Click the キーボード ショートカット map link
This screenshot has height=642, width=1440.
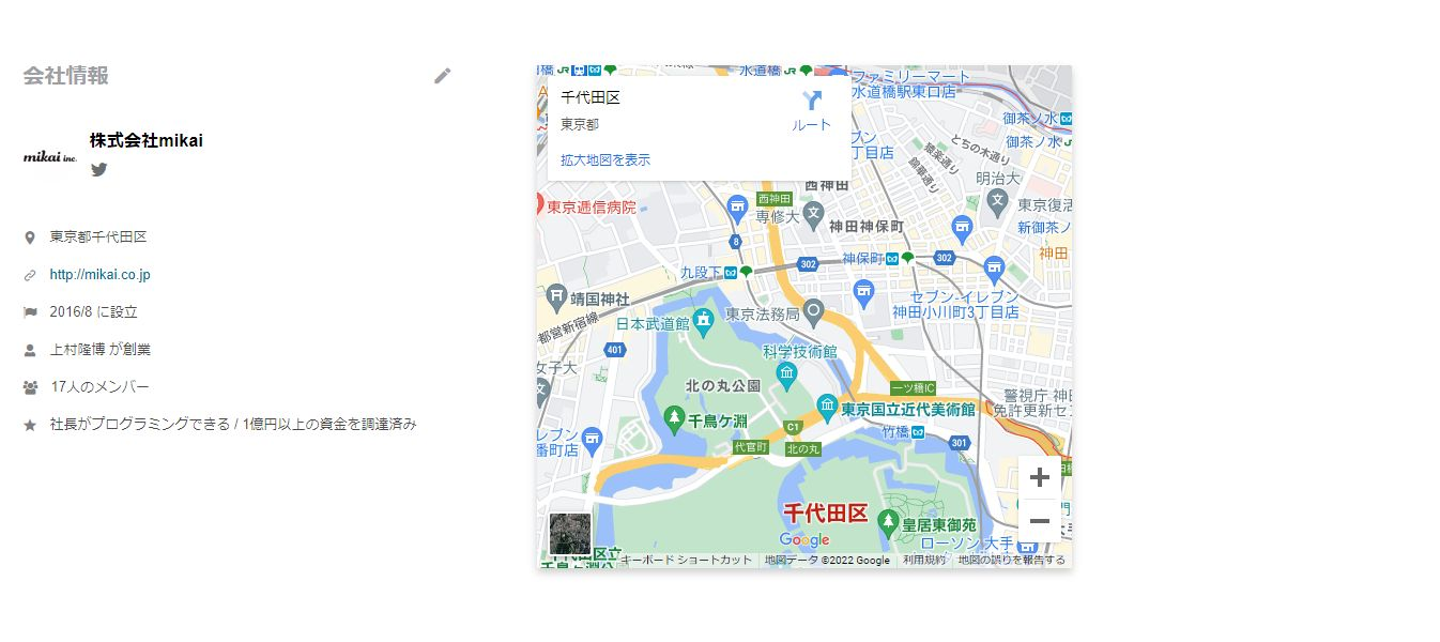point(686,560)
